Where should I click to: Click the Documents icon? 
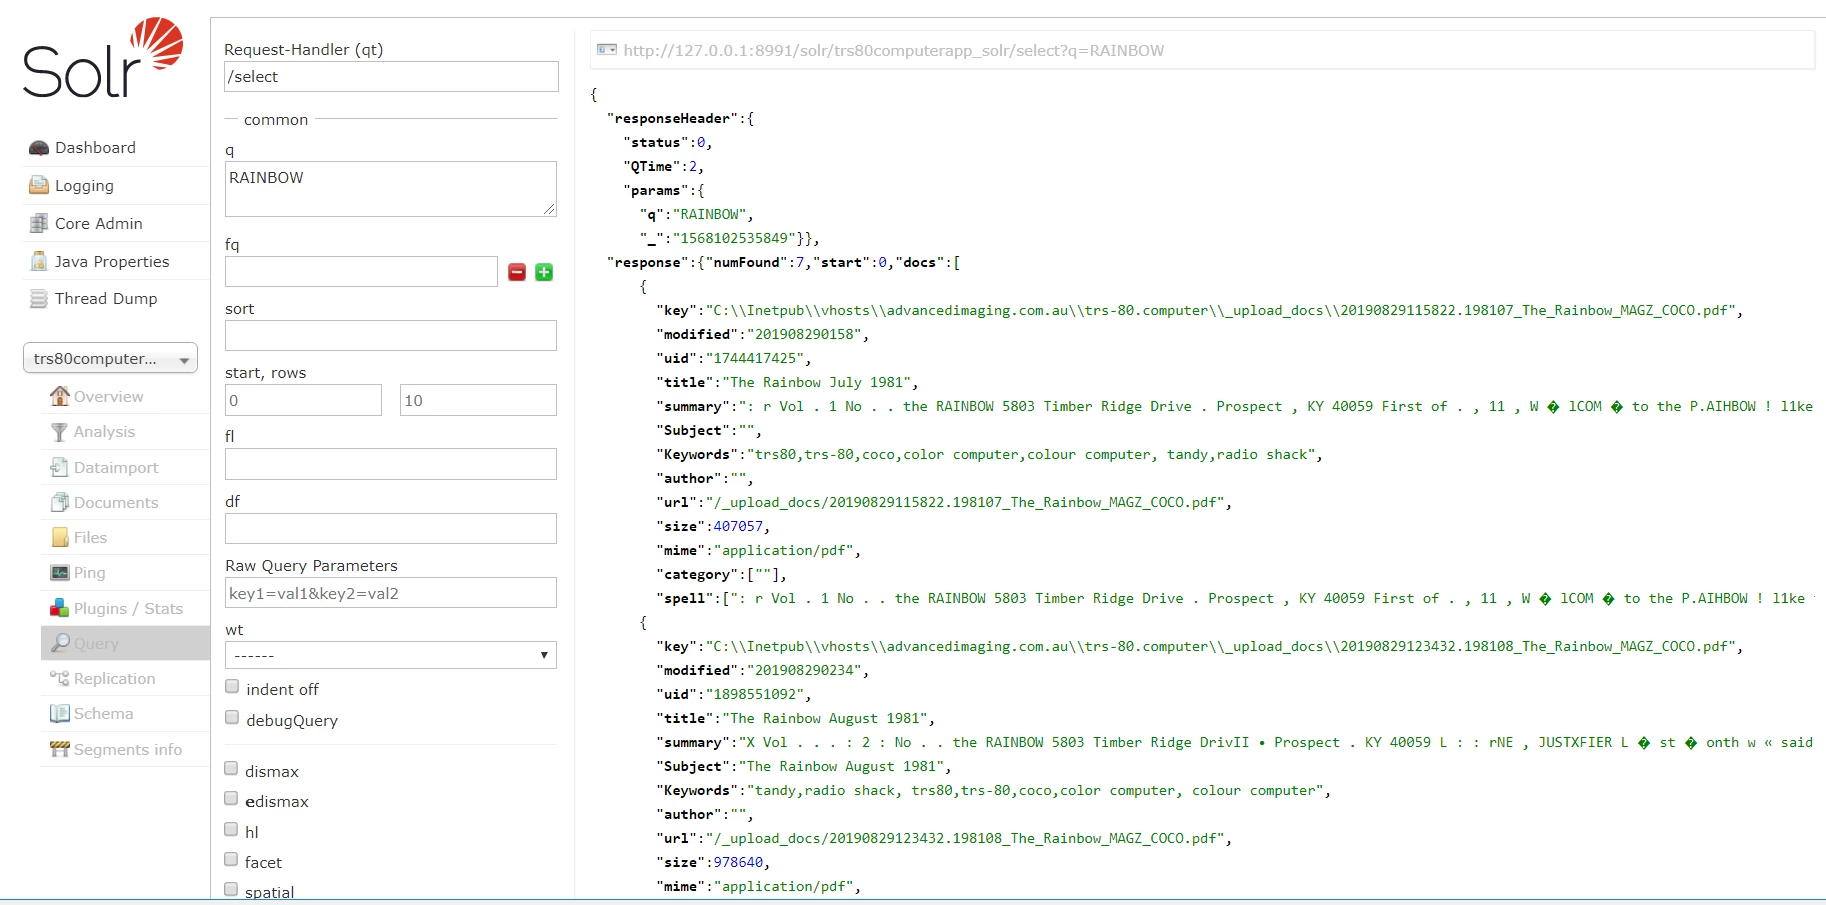pos(60,502)
